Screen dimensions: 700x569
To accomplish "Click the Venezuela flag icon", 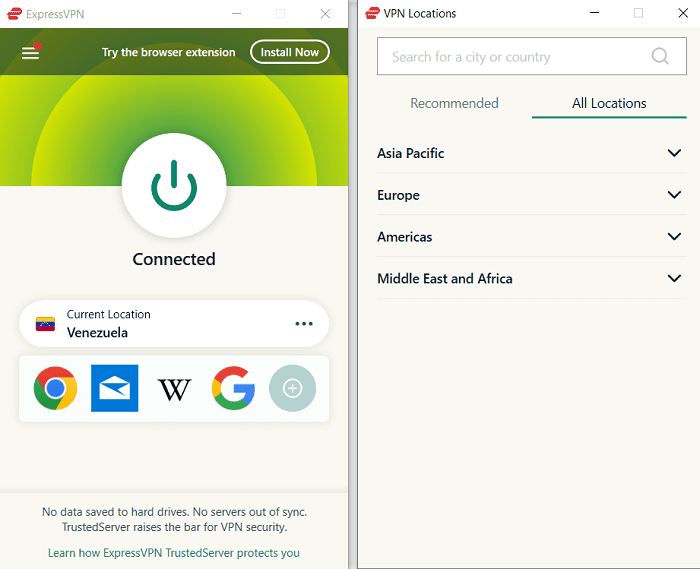I will (x=46, y=324).
